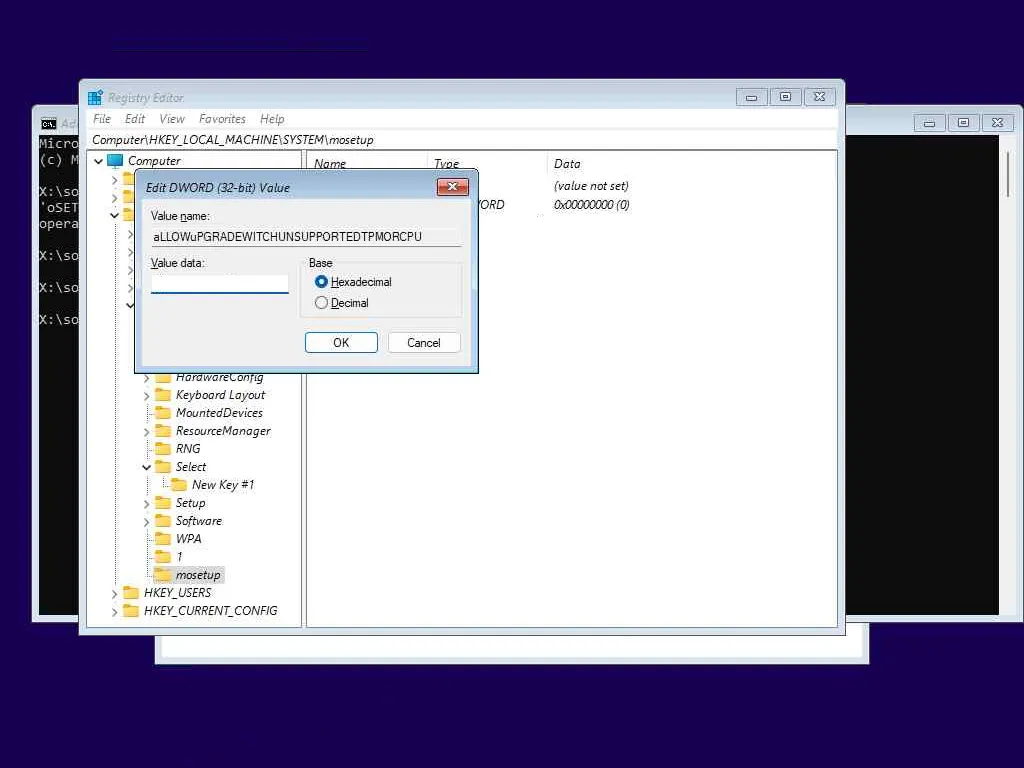The height and width of the screenshot is (768, 1024).
Task: Click the Select folder icon
Action: [x=163, y=466]
